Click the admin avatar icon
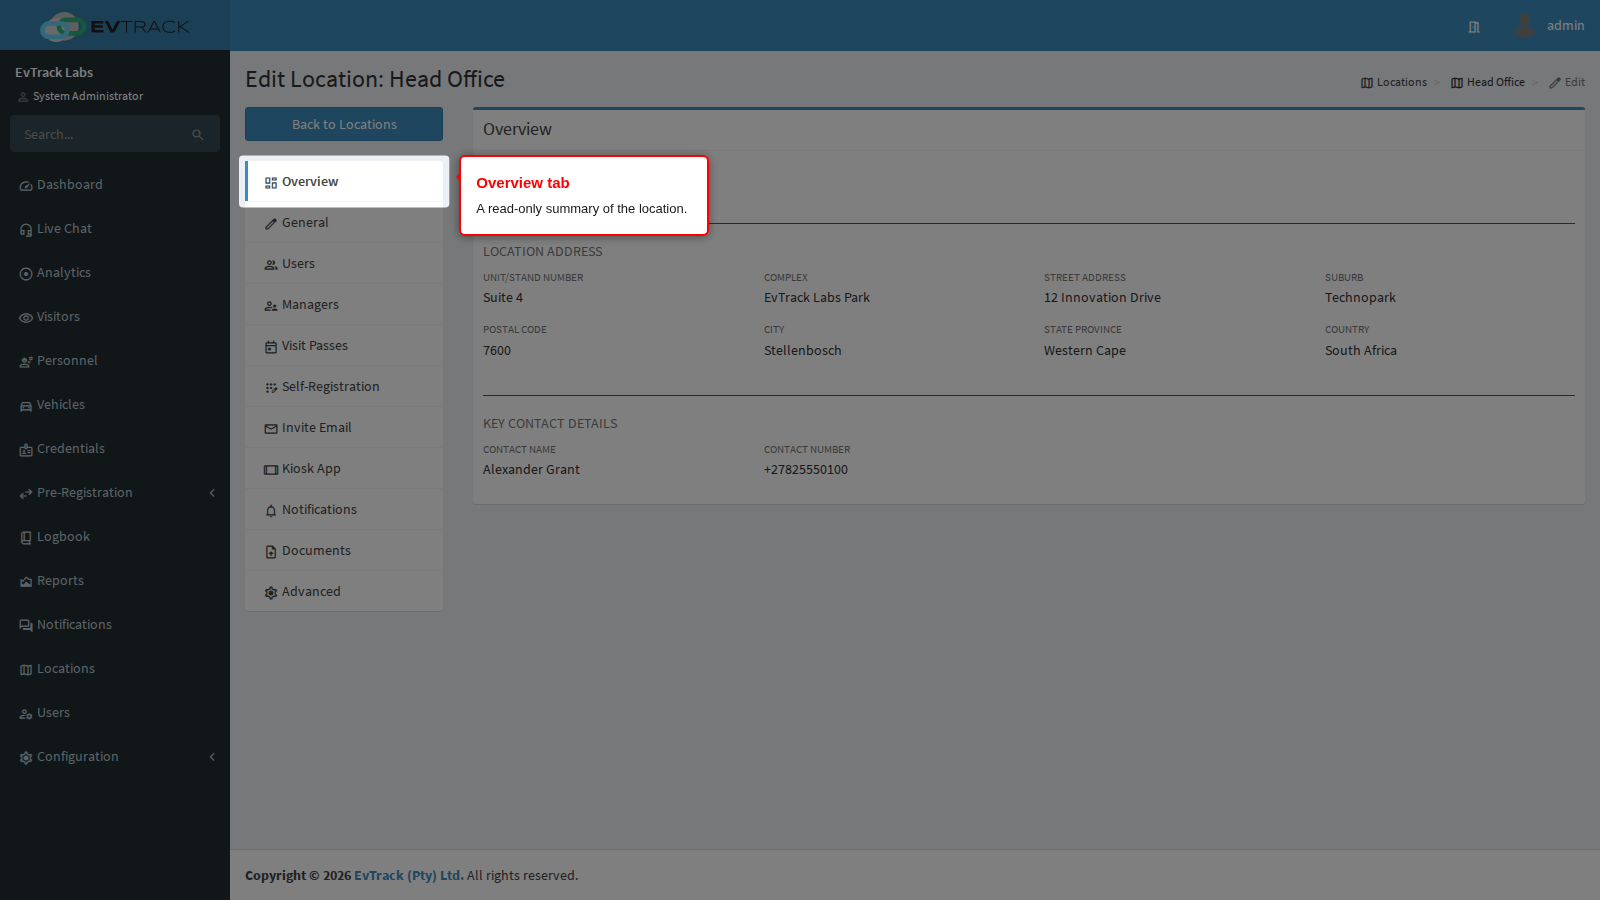This screenshot has width=1600, height=900. point(1524,26)
